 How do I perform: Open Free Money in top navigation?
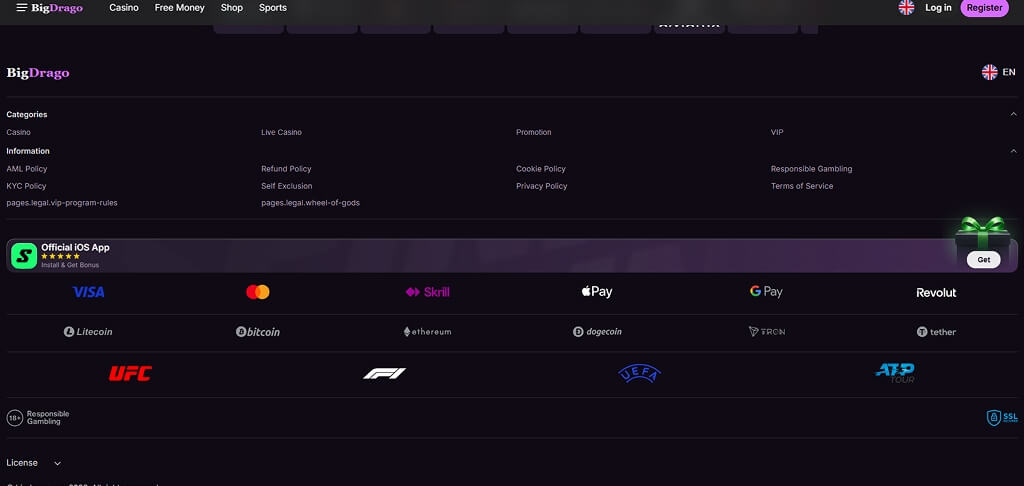pyautogui.click(x=180, y=8)
